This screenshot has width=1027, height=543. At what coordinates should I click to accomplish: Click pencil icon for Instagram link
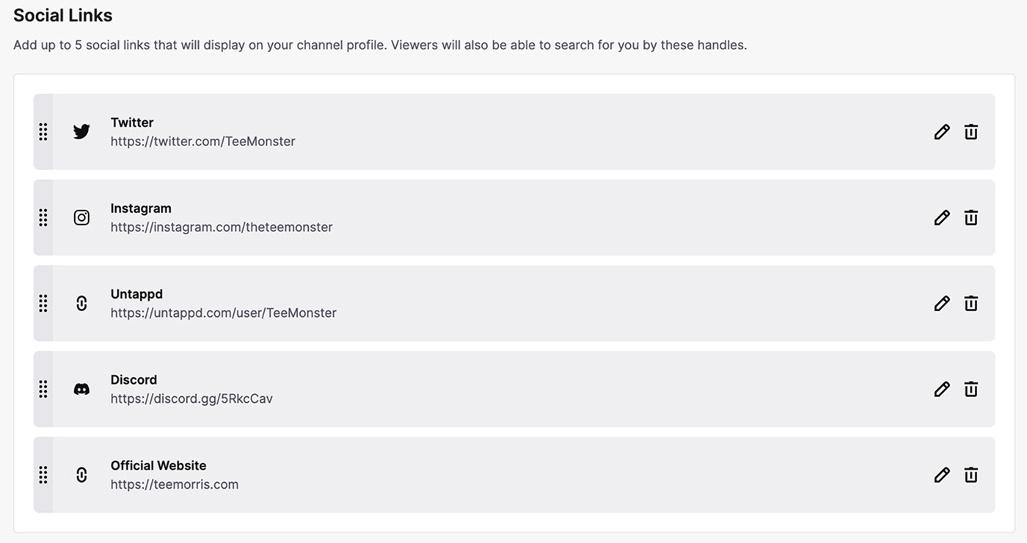(x=941, y=218)
